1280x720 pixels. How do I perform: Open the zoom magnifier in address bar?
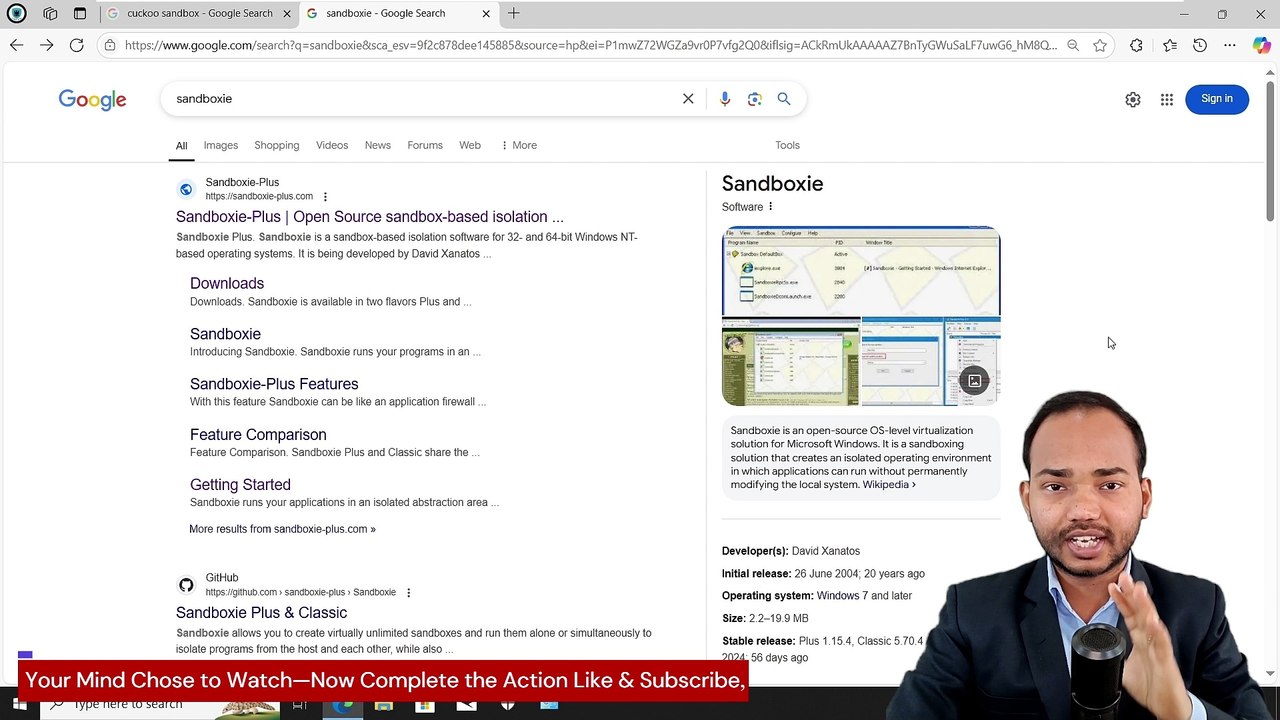(1073, 45)
